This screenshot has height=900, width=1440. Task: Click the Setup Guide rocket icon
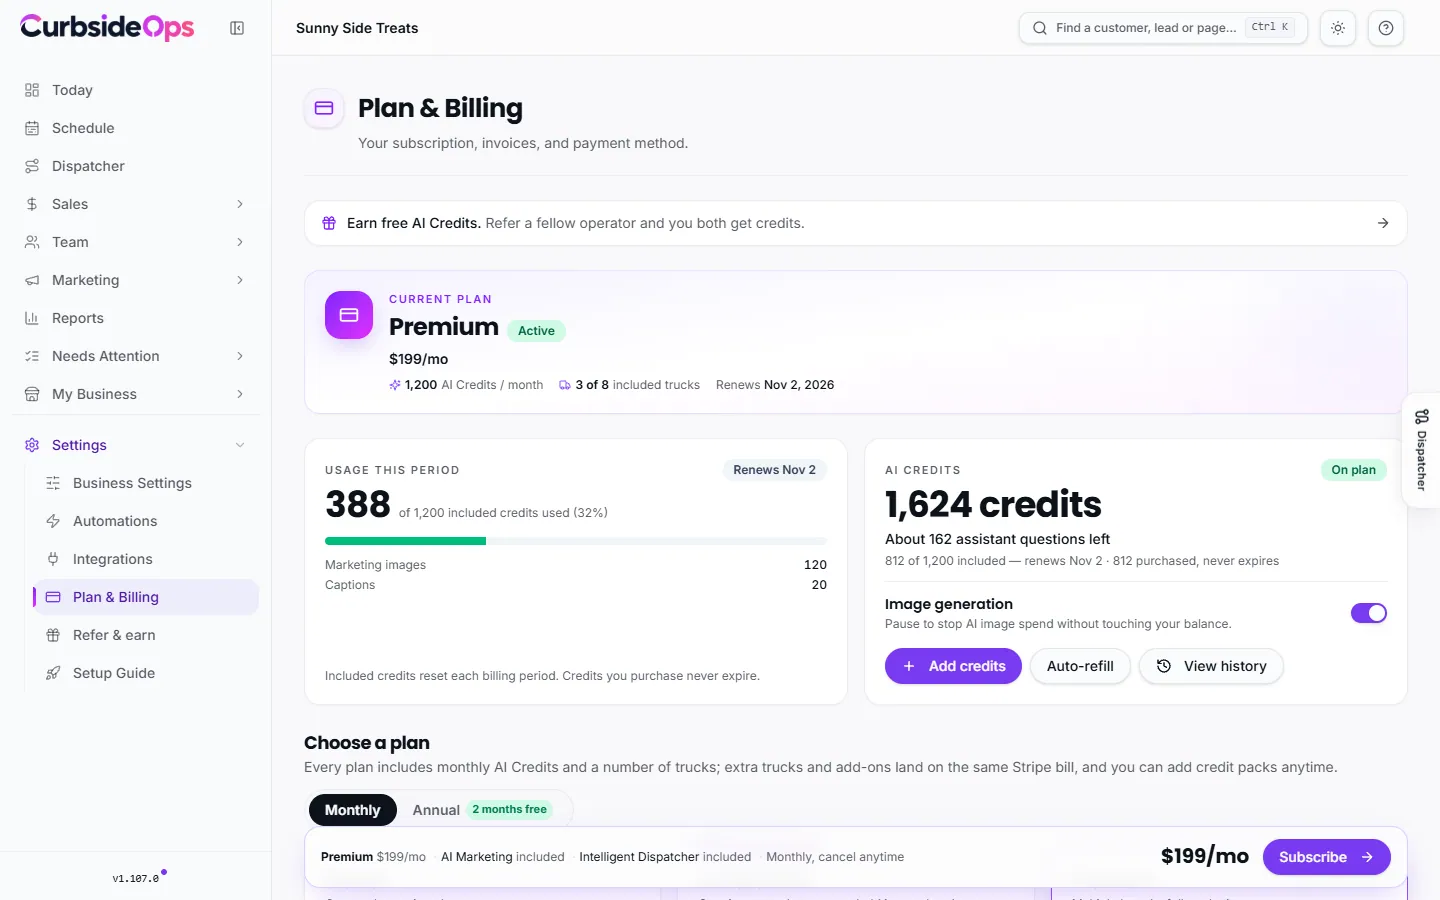(53, 673)
